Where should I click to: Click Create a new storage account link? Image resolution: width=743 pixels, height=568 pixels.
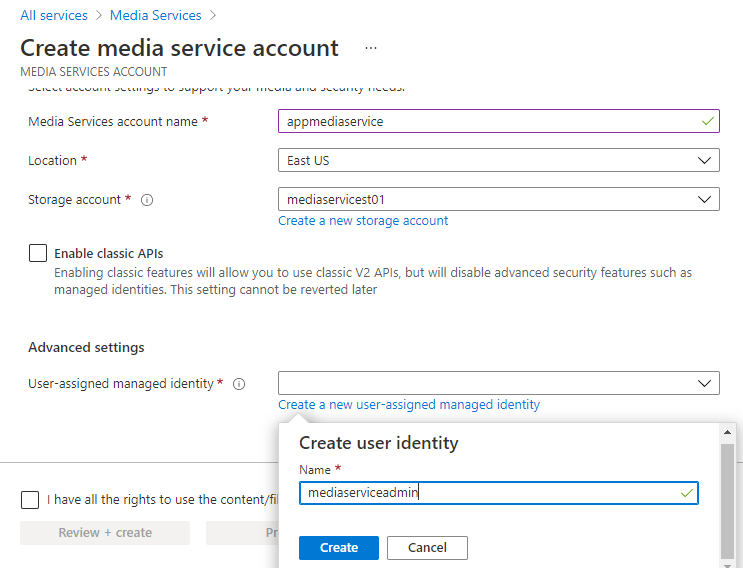click(x=363, y=220)
